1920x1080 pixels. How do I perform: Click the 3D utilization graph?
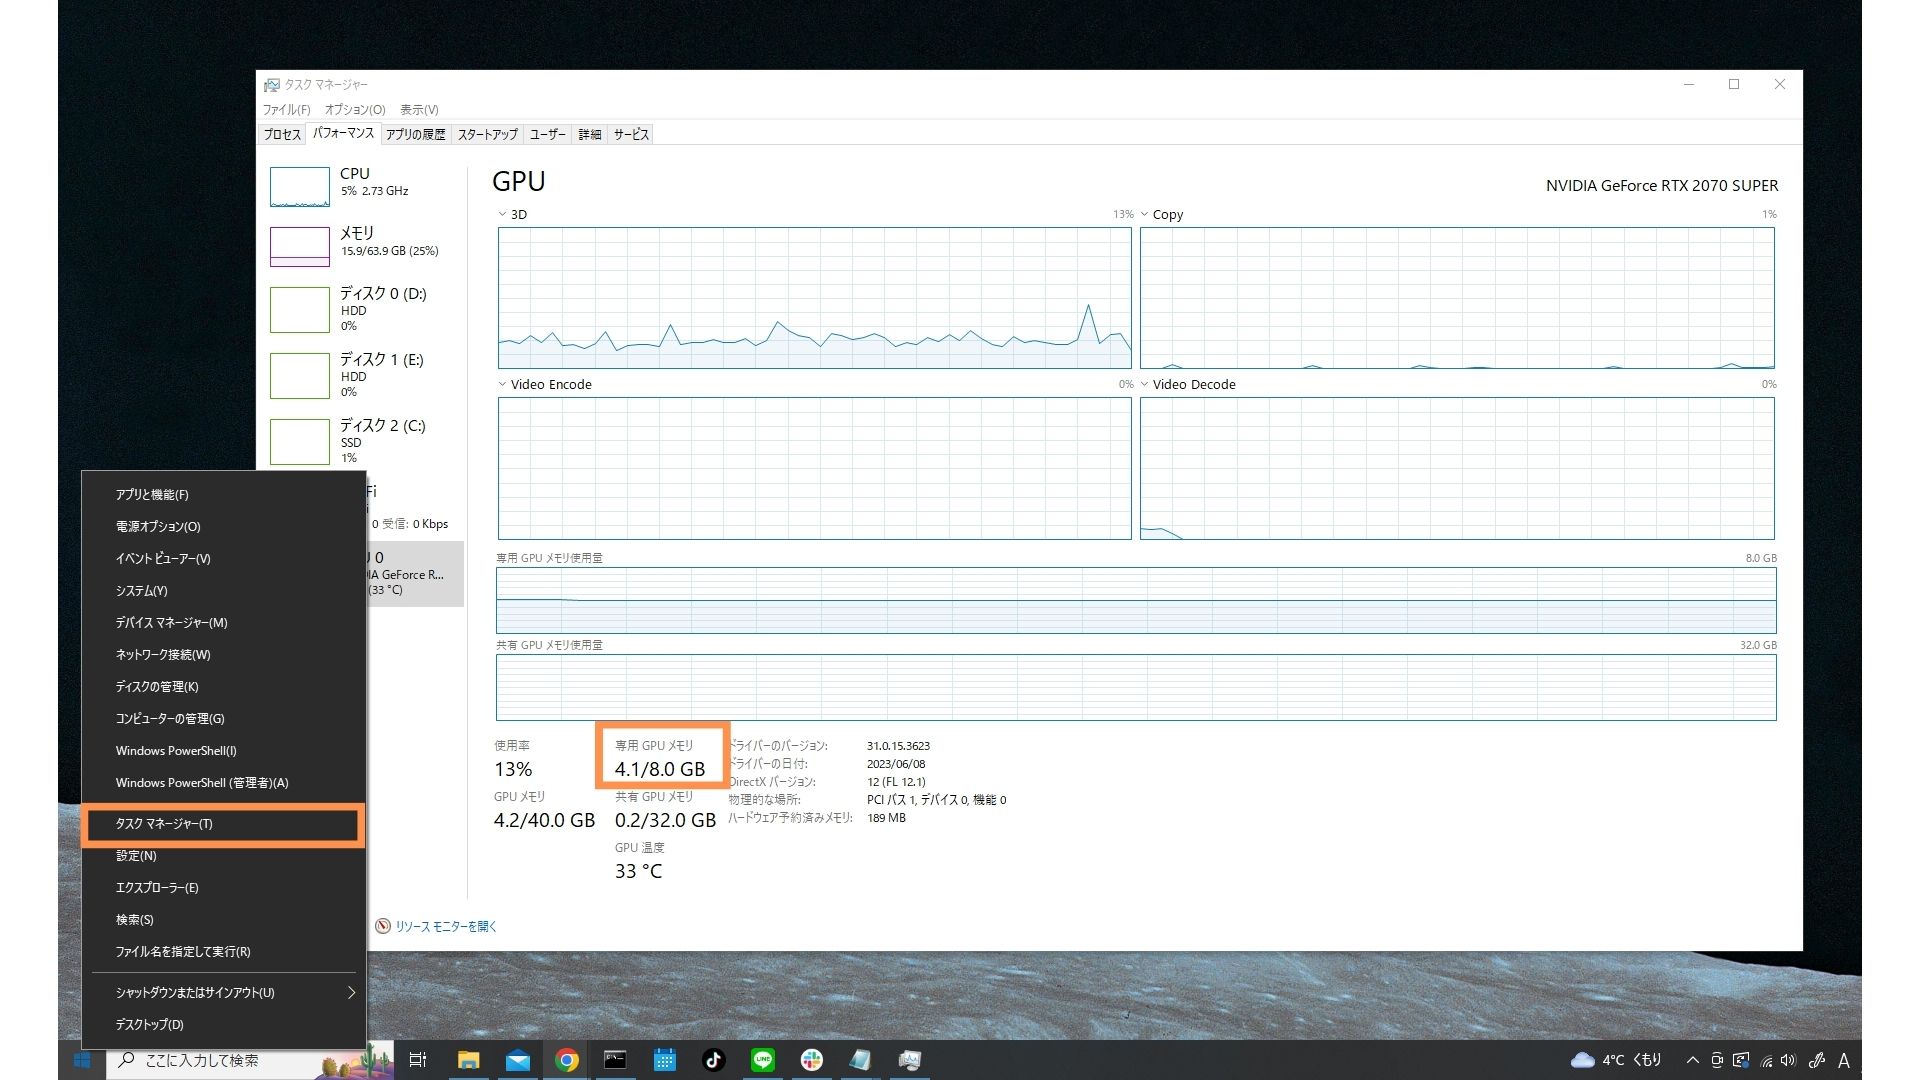pyautogui.click(x=814, y=298)
